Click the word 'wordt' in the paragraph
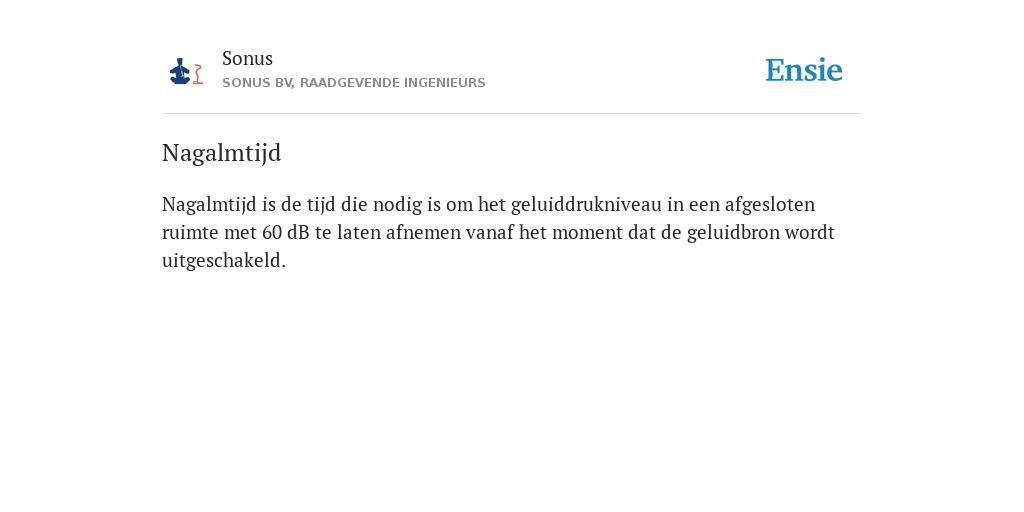 click(x=810, y=232)
